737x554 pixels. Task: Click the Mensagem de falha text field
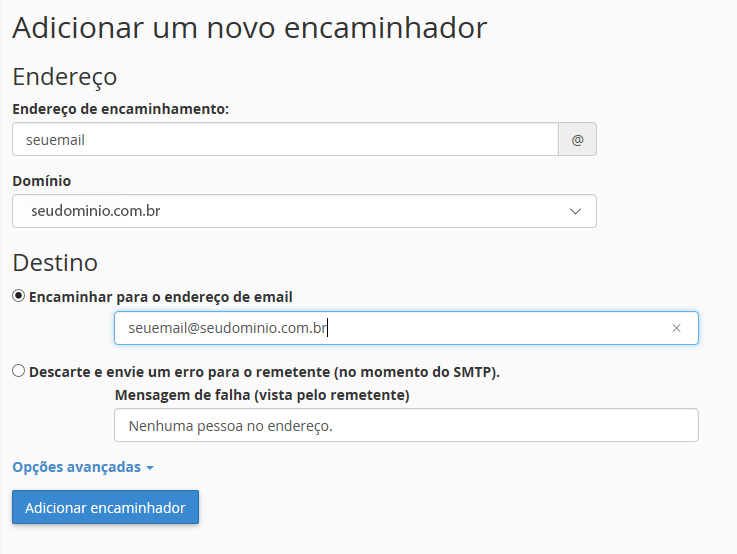click(x=406, y=425)
